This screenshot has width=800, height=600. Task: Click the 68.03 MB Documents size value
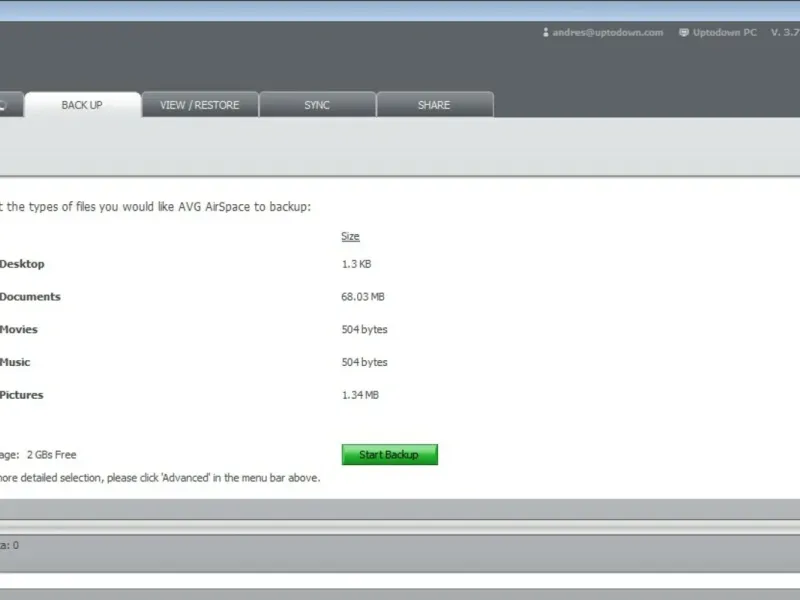pos(363,296)
